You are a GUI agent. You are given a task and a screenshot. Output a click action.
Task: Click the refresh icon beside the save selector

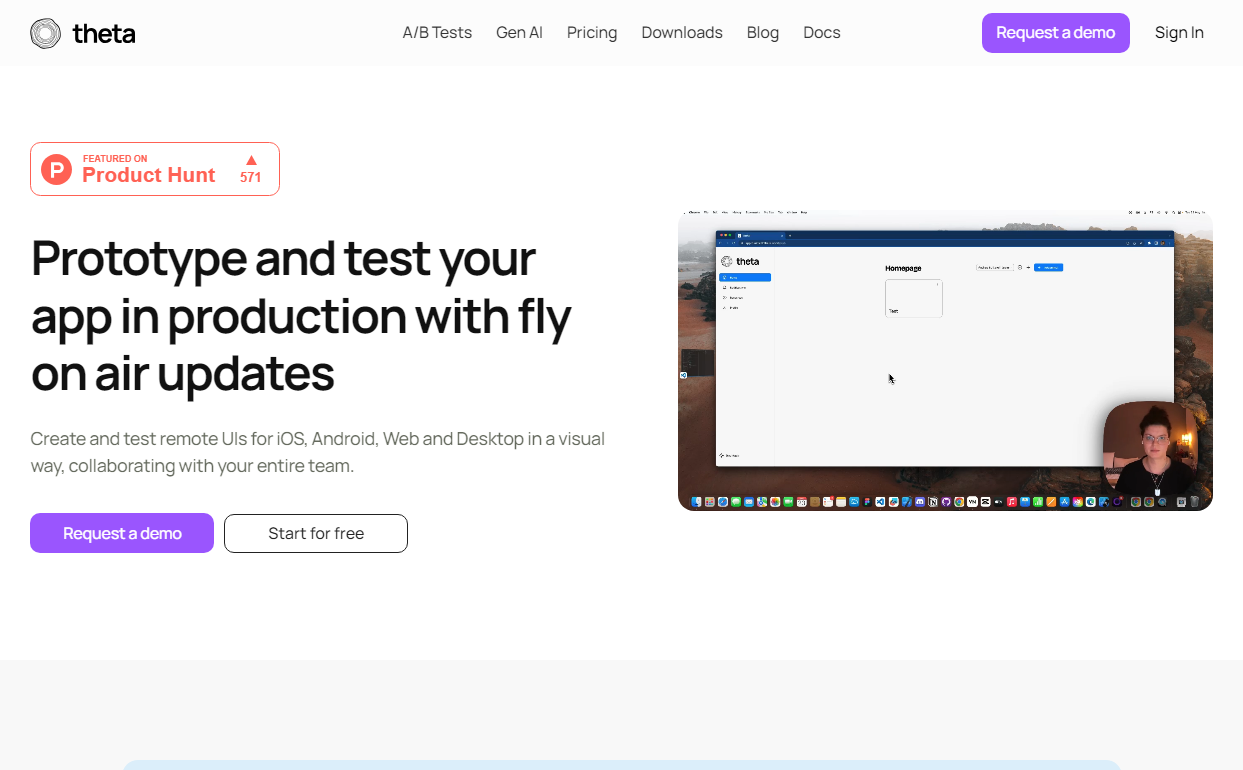point(1019,267)
